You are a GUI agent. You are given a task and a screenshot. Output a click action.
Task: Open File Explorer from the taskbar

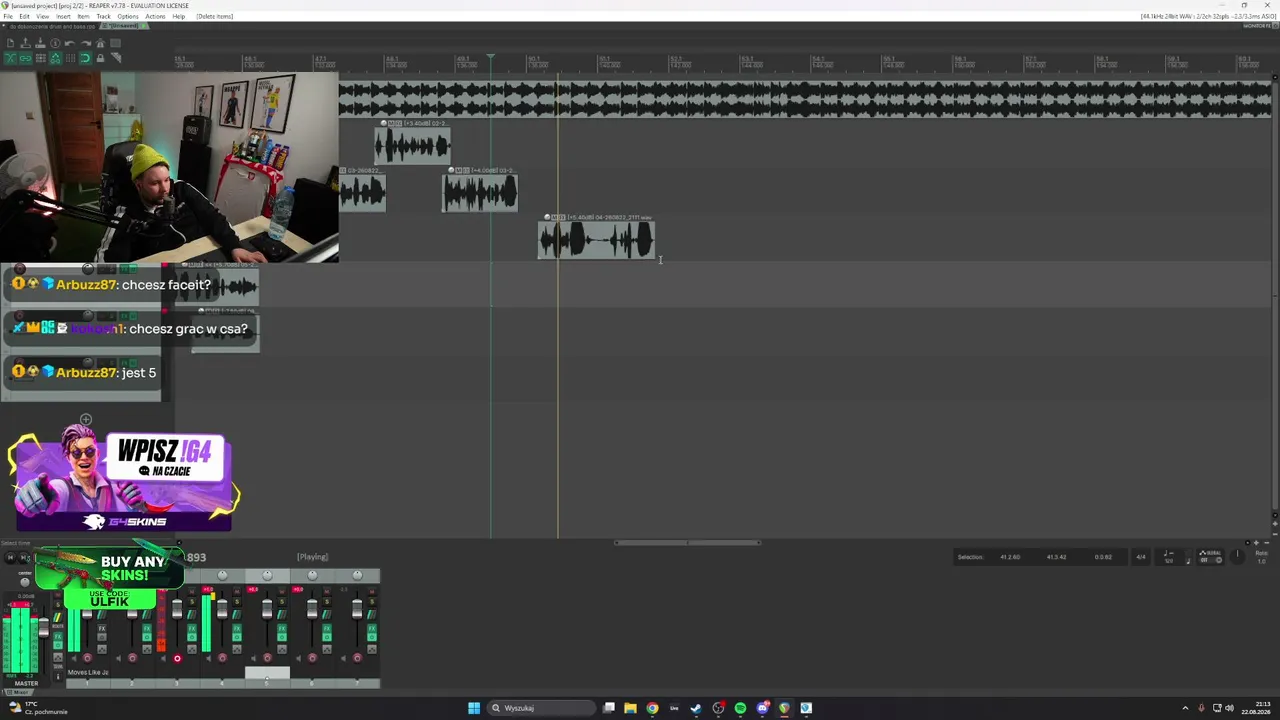pyautogui.click(x=630, y=708)
